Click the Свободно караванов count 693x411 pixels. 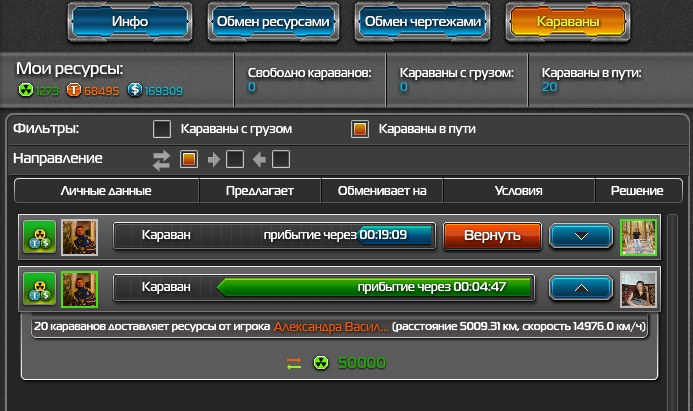251,87
